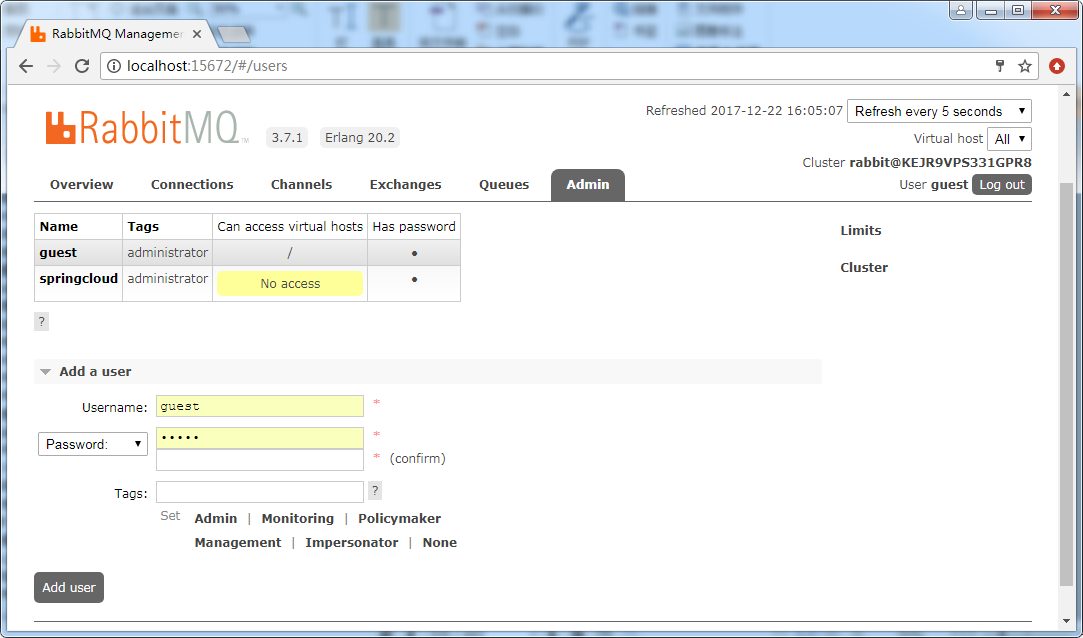Viewport: 1083px width, 638px height.
Task: Click the Erlang 20.2 label
Action: click(x=360, y=137)
